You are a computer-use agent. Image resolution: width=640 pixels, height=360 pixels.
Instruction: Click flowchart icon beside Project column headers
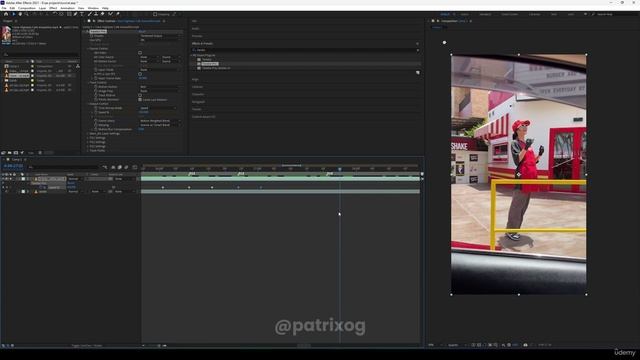pos(78,66)
